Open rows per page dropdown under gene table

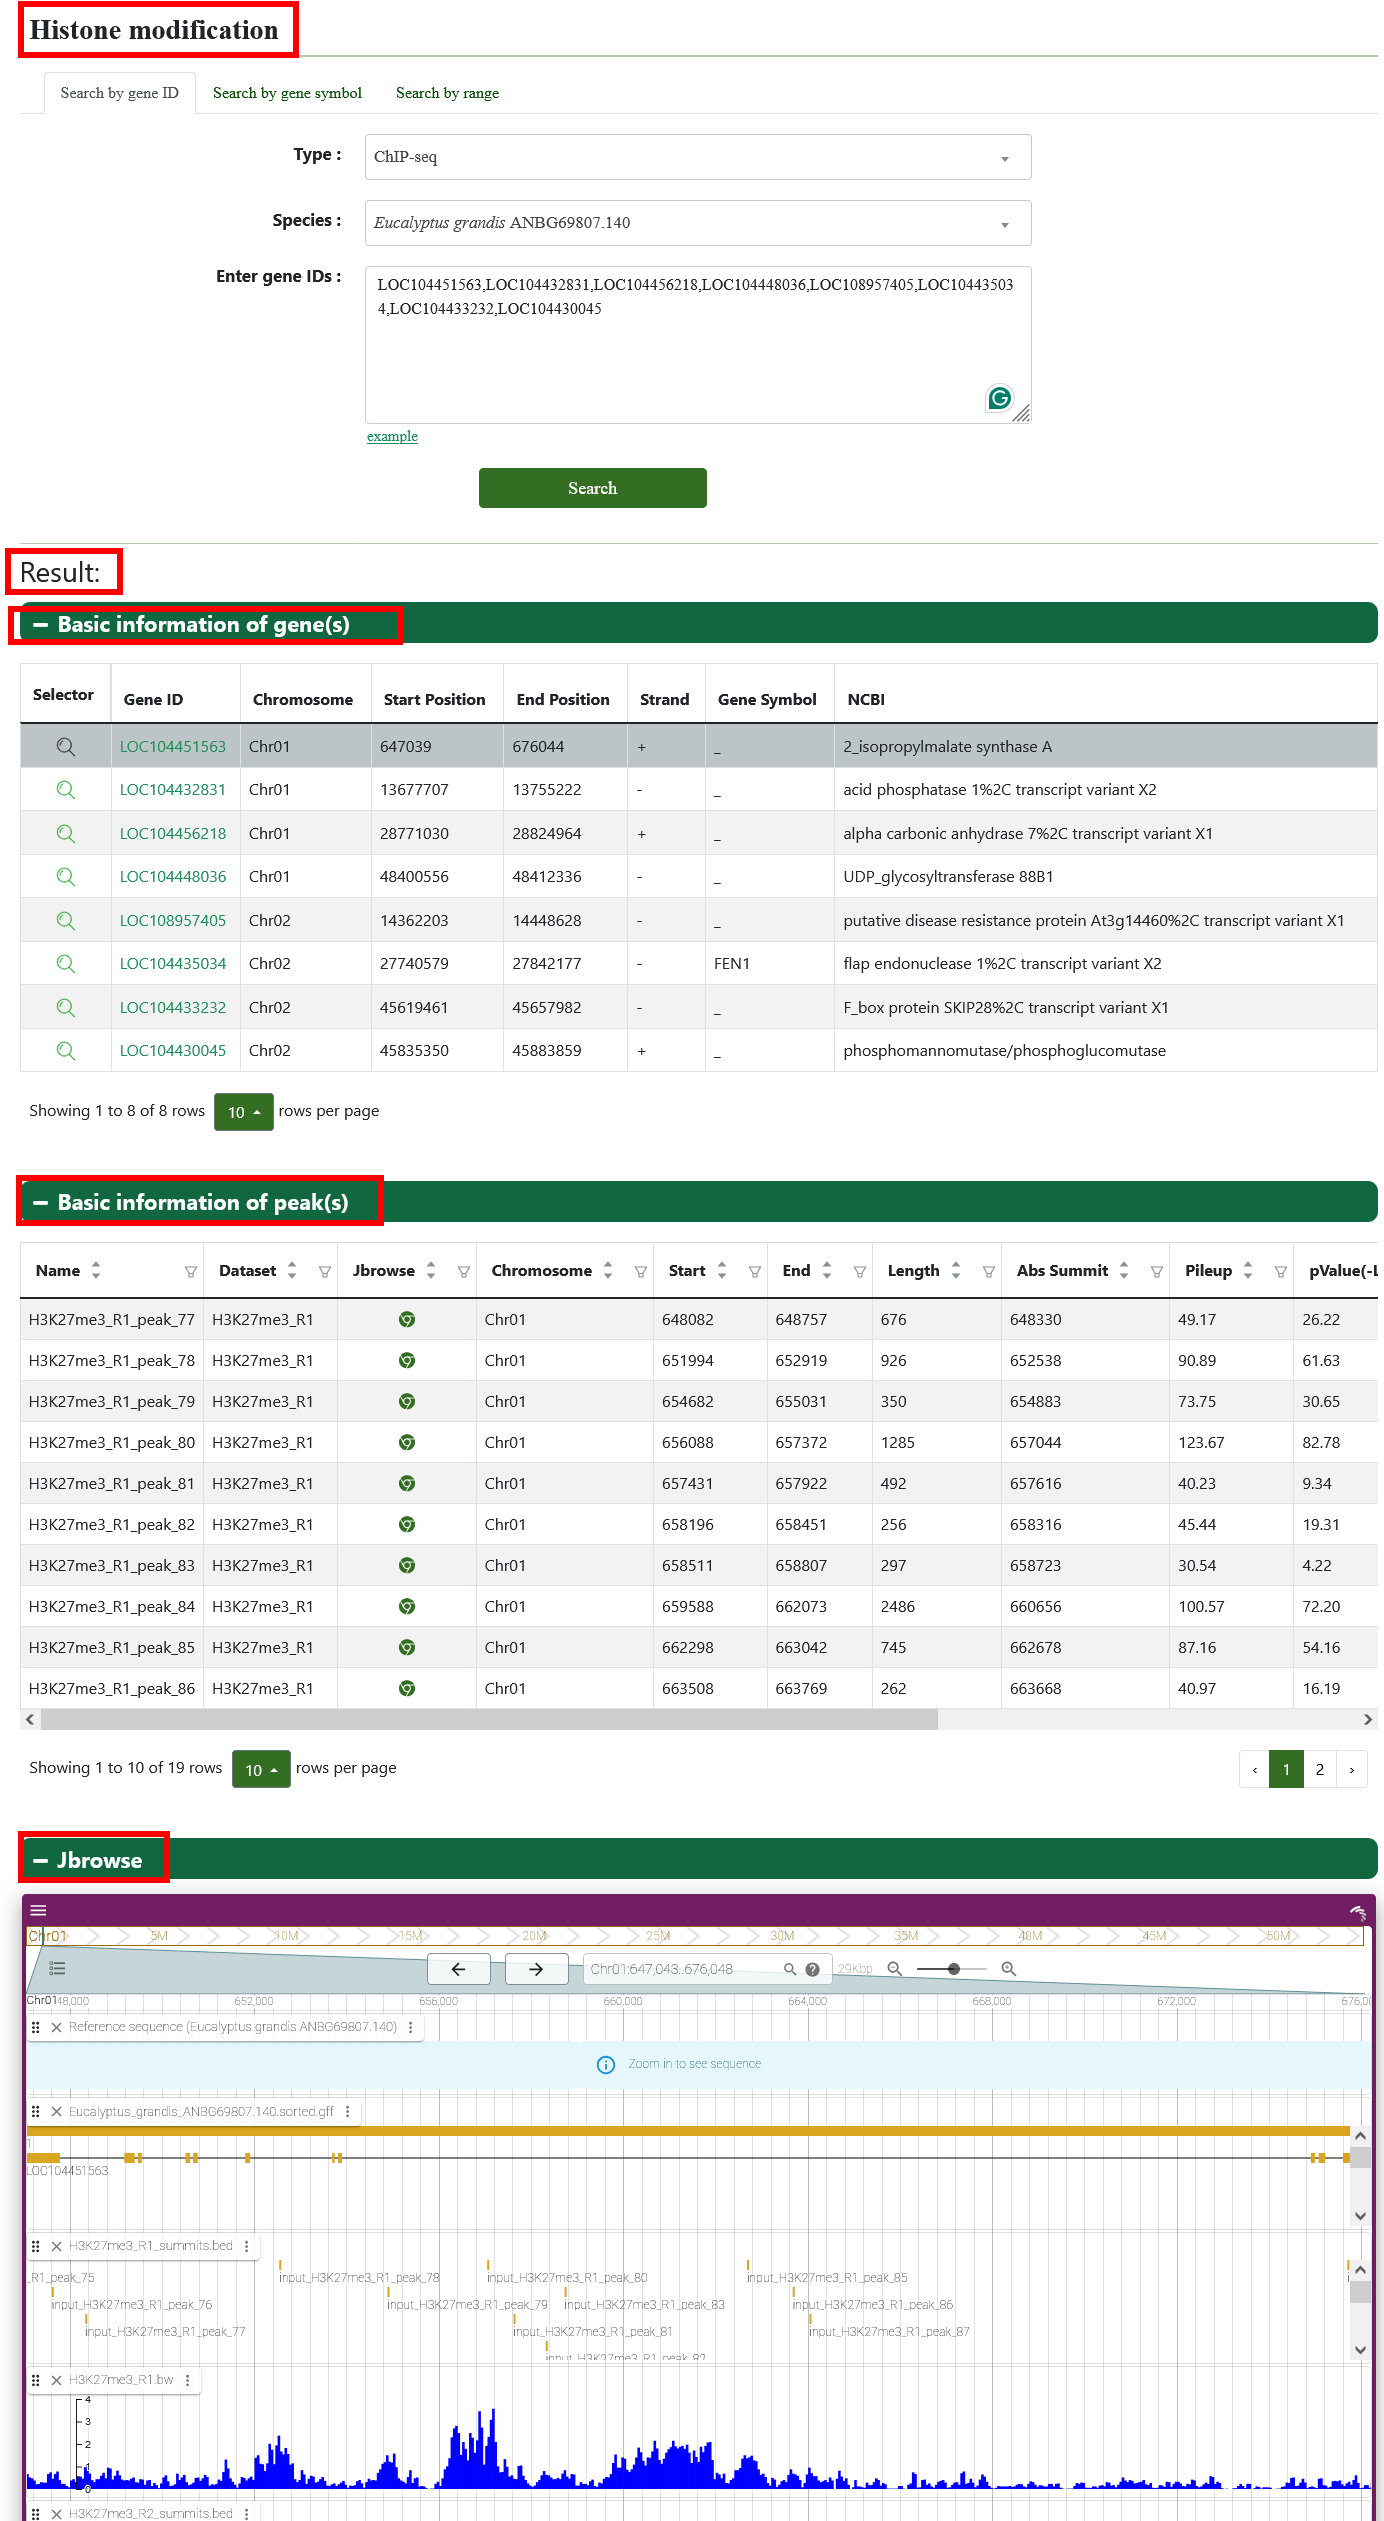pos(244,1112)
